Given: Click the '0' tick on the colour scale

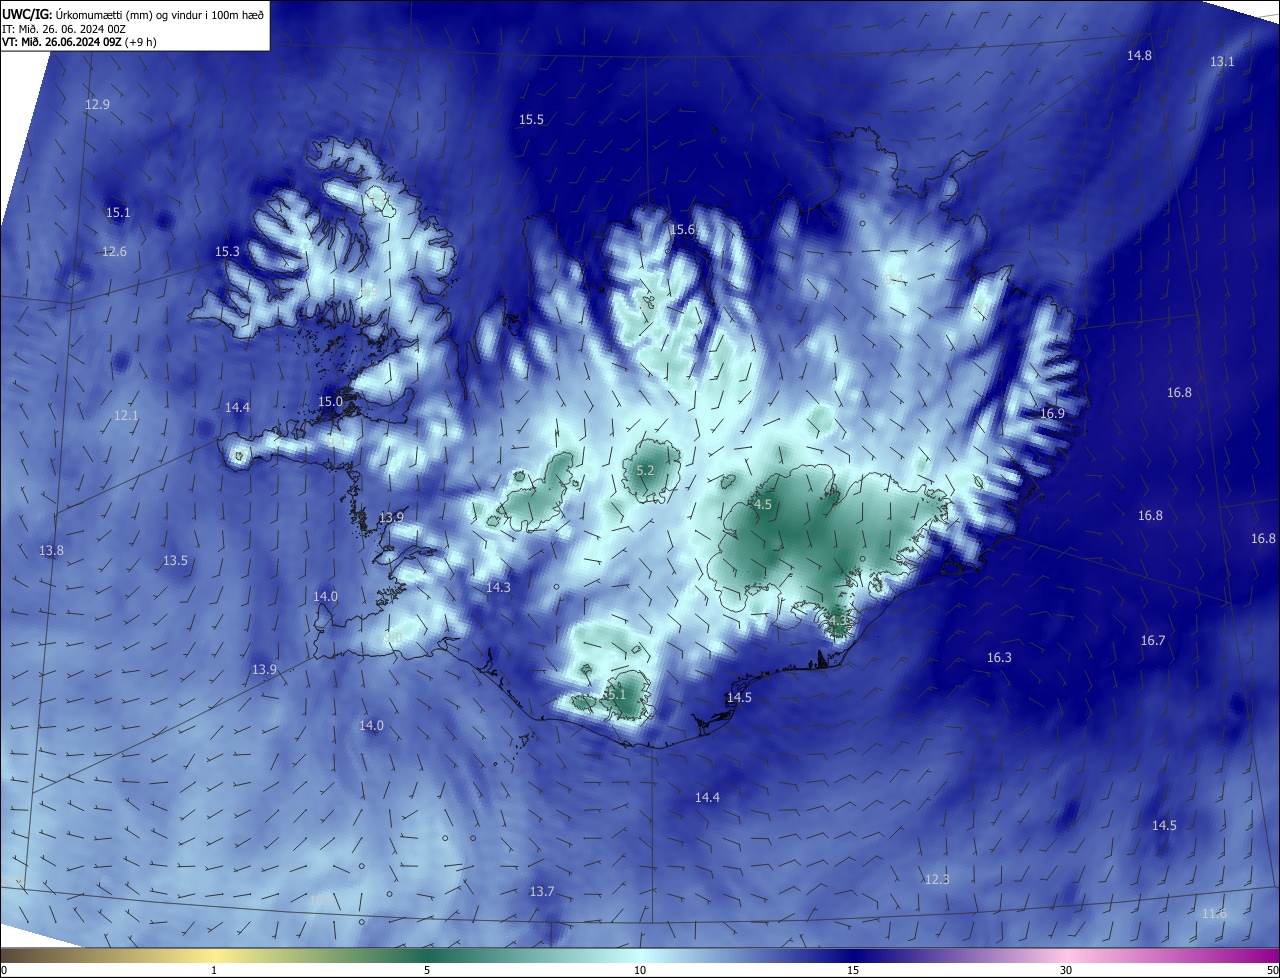Looking at the screenshot, I should [4, 971].
